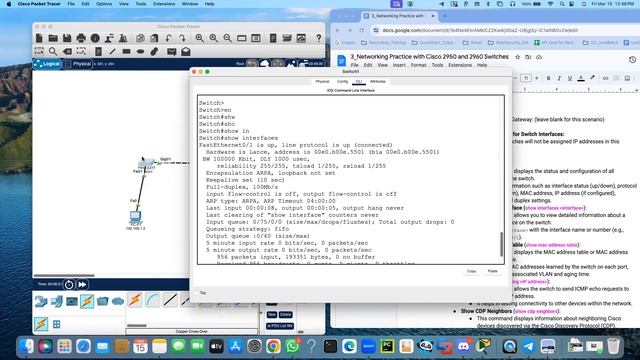Select automatic connection lightning cable

(135, 300)
